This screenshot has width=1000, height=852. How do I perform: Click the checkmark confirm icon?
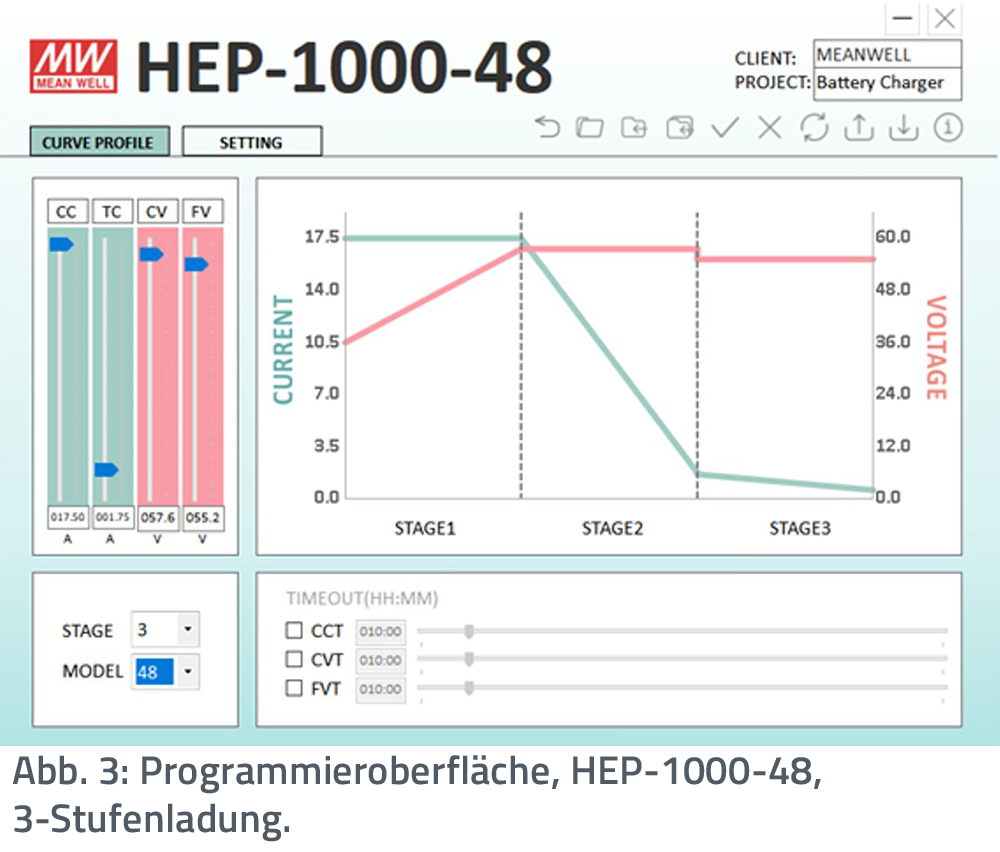[x=725, y=128]
